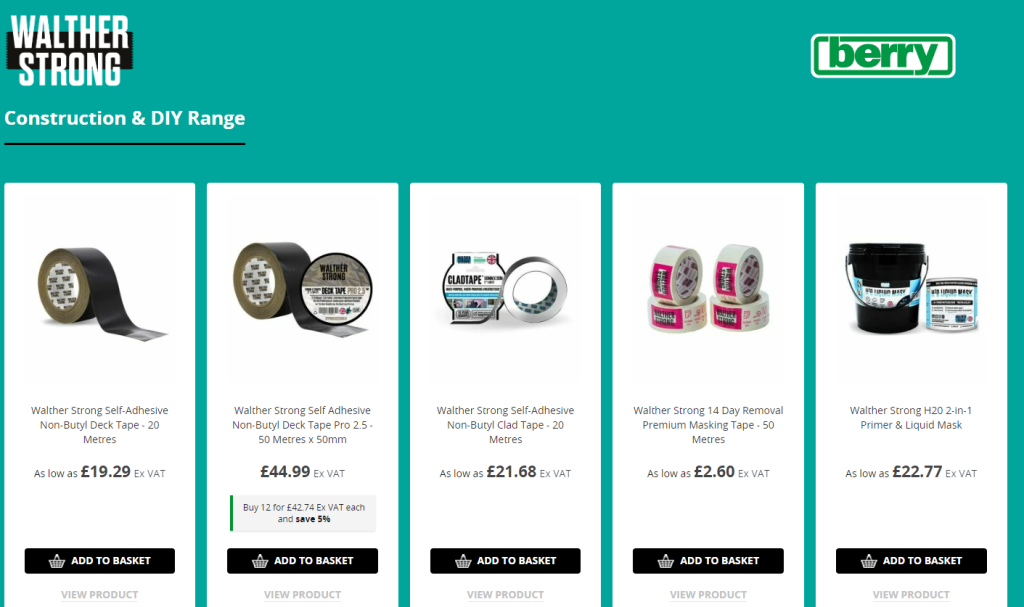Screen dimensions: 1024x607
Task: Open Walther Strong H20 2-in-1 Primer title
Action: pyautogui.click(x=911, y=418)
